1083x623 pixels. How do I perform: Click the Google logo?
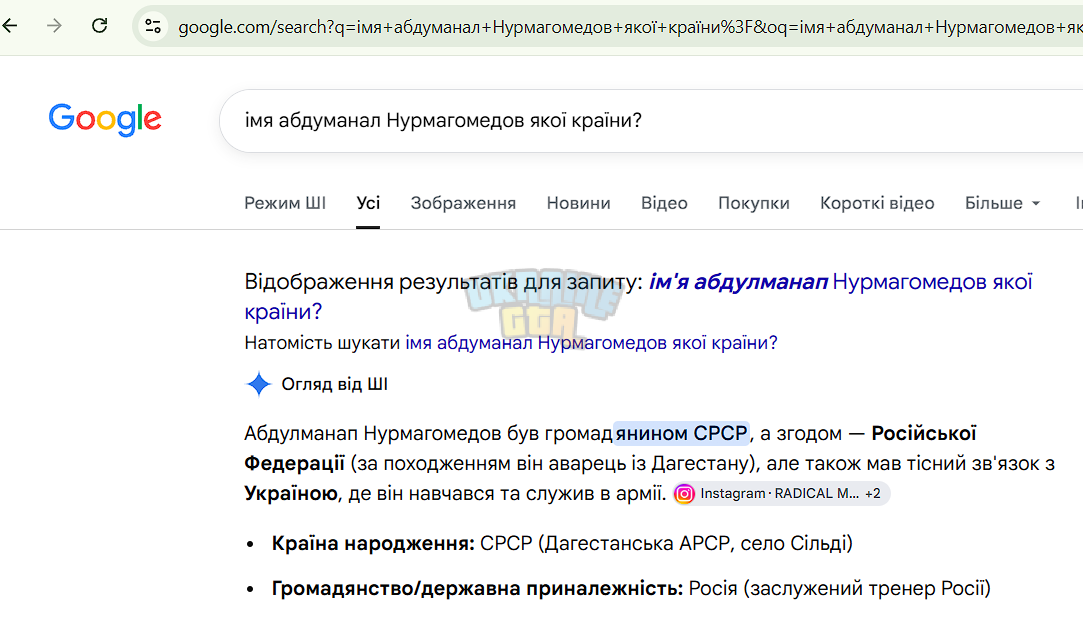[x=105, y=119]
